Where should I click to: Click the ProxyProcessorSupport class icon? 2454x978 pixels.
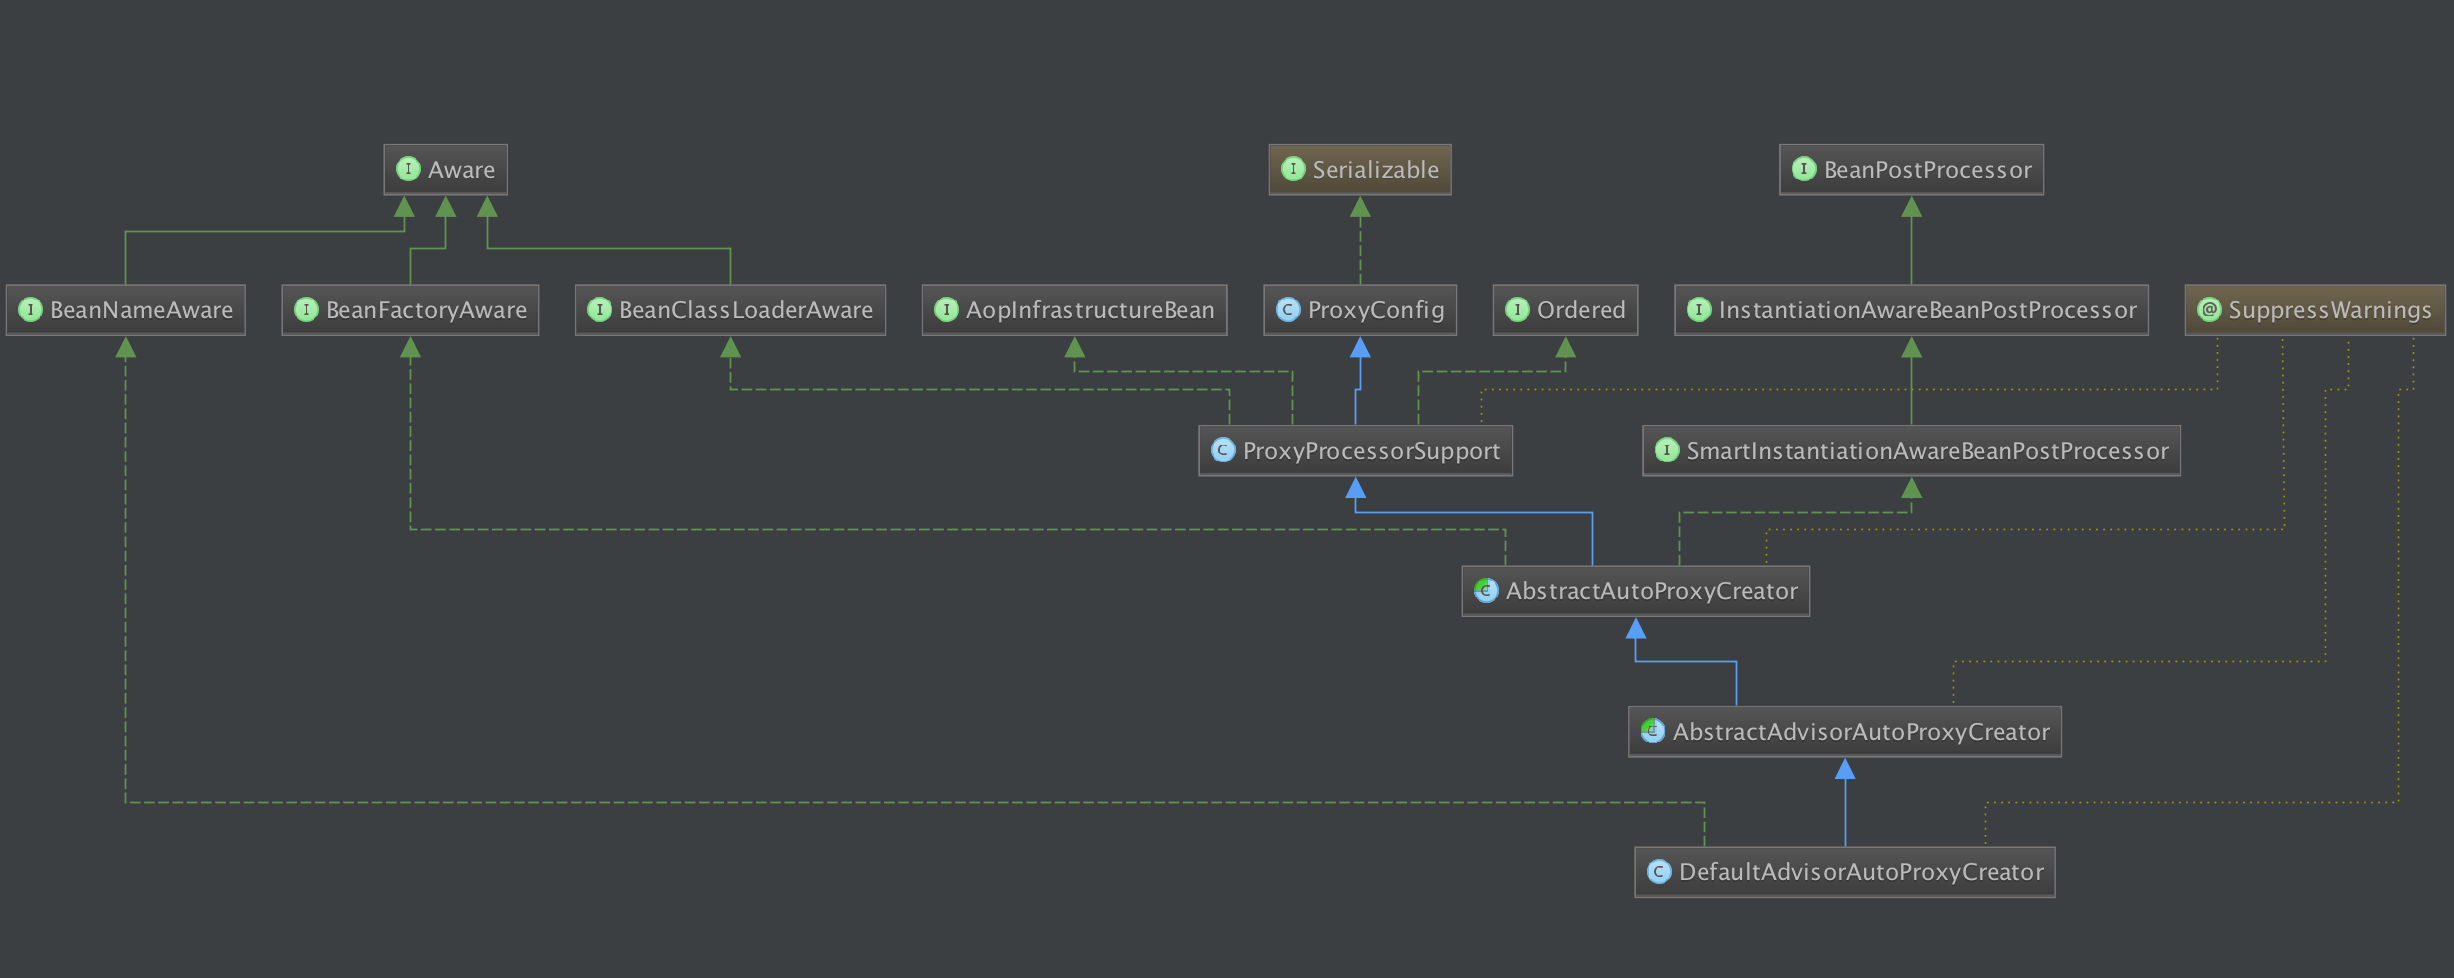pos(1223,450)
